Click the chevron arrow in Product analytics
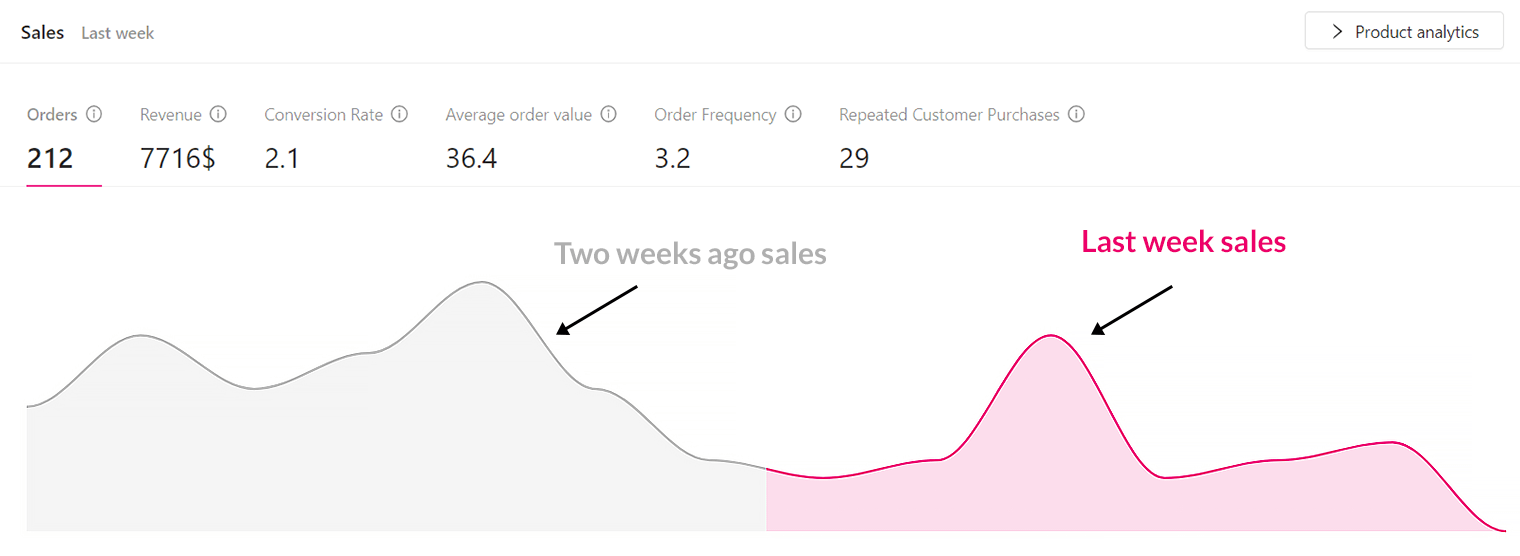This screenshot has width=1520, height=556. pyautogui.click(x=1337, y=32)
